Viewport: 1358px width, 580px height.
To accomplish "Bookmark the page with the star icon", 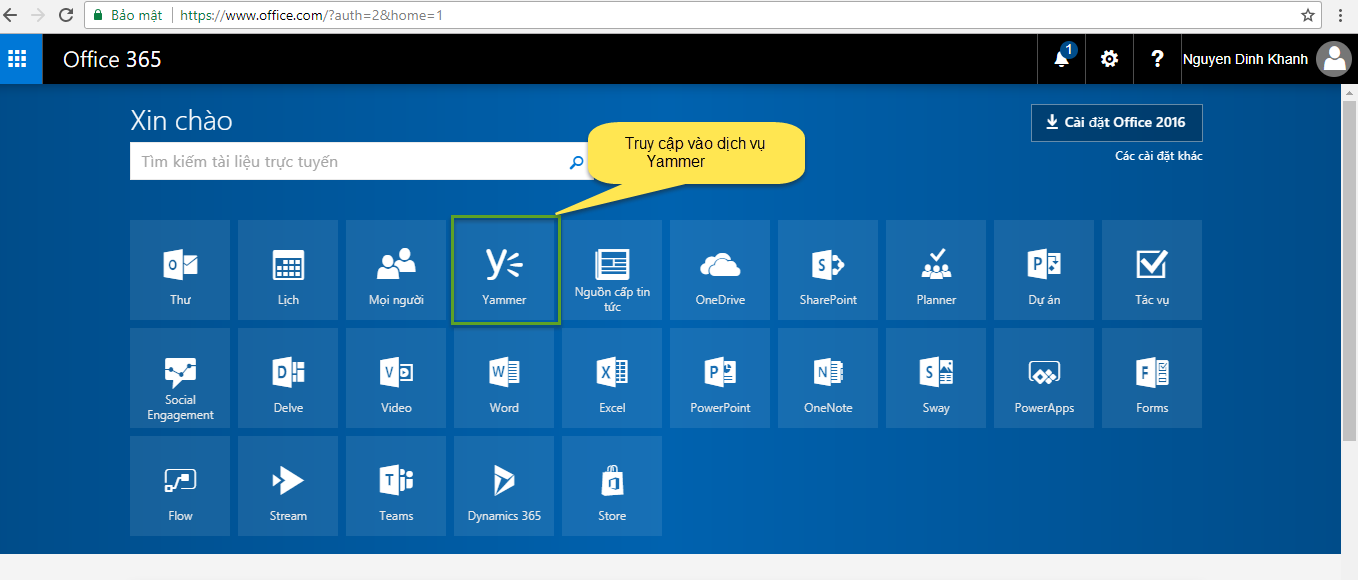I will [1307, 15].
